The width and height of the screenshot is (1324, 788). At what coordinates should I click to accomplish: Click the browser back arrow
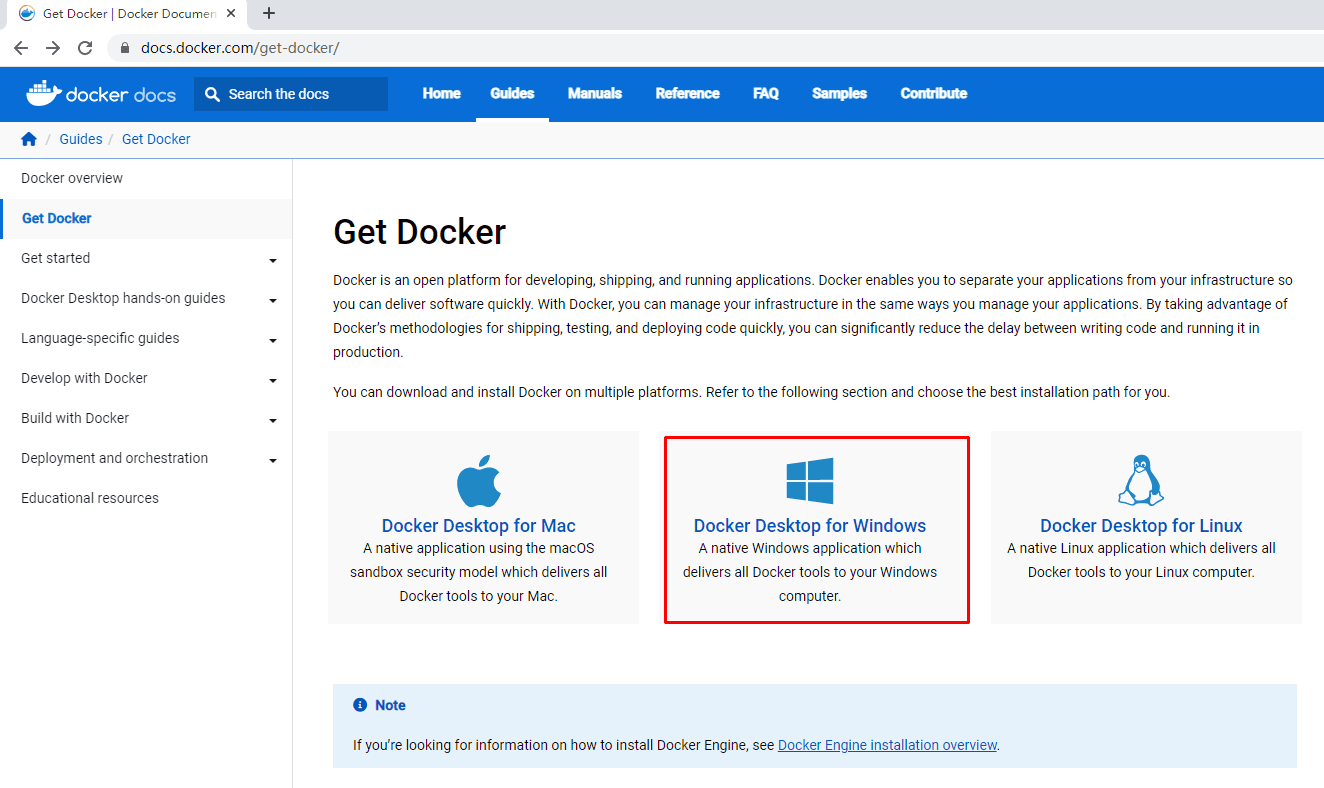click(x=21, y=47)
